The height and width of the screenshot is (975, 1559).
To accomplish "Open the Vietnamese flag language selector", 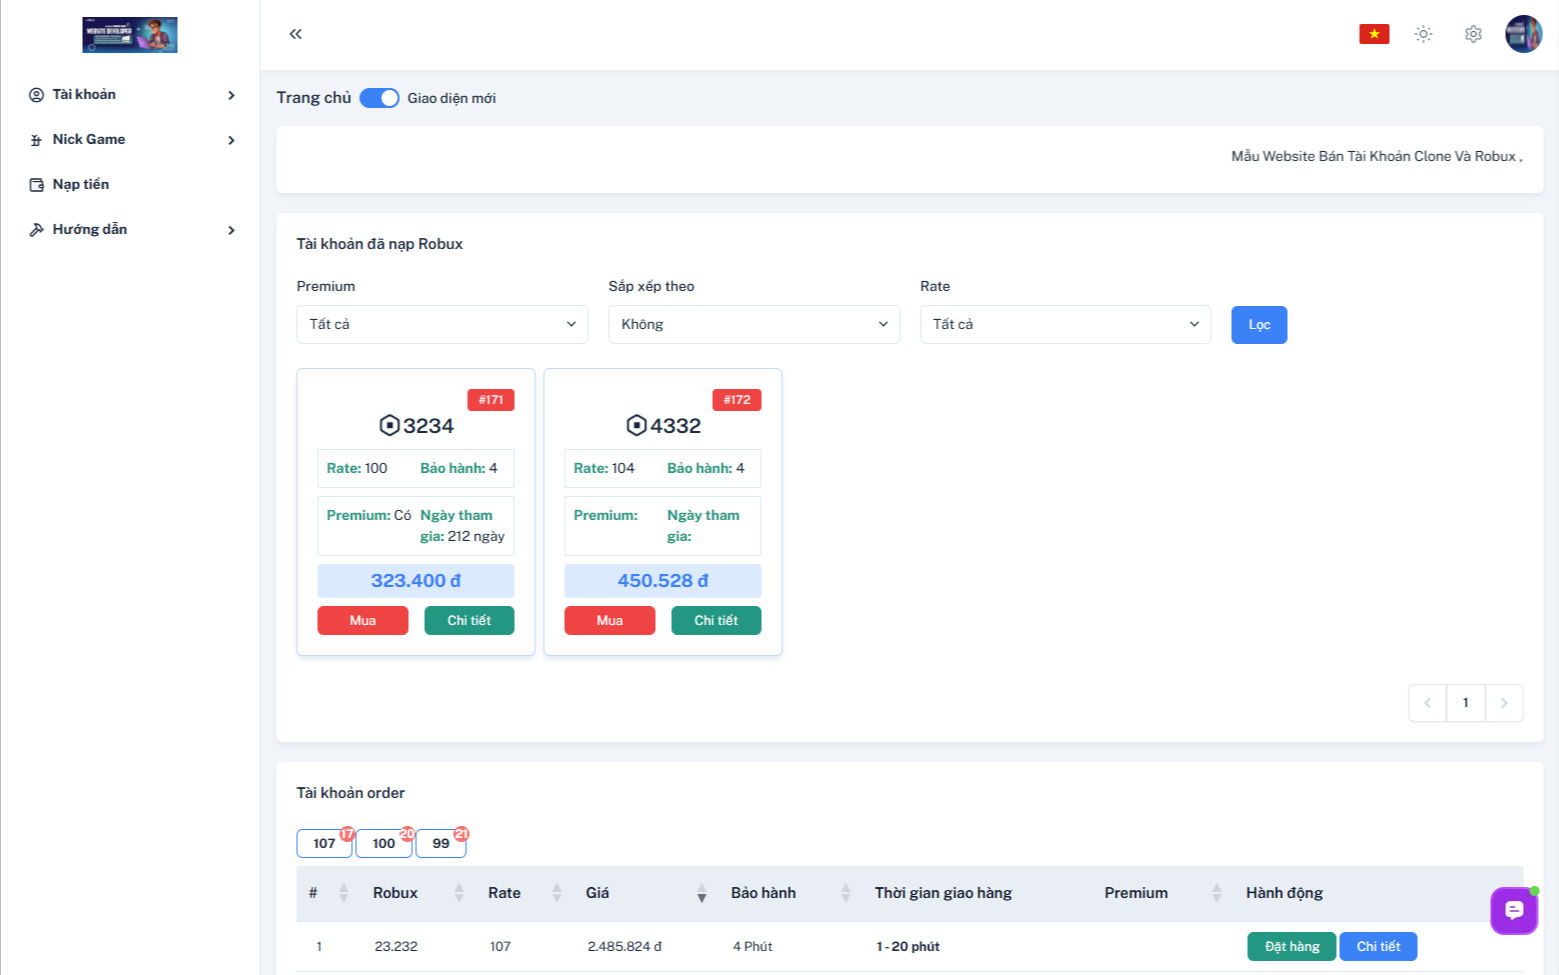I will click(1372, 33).
